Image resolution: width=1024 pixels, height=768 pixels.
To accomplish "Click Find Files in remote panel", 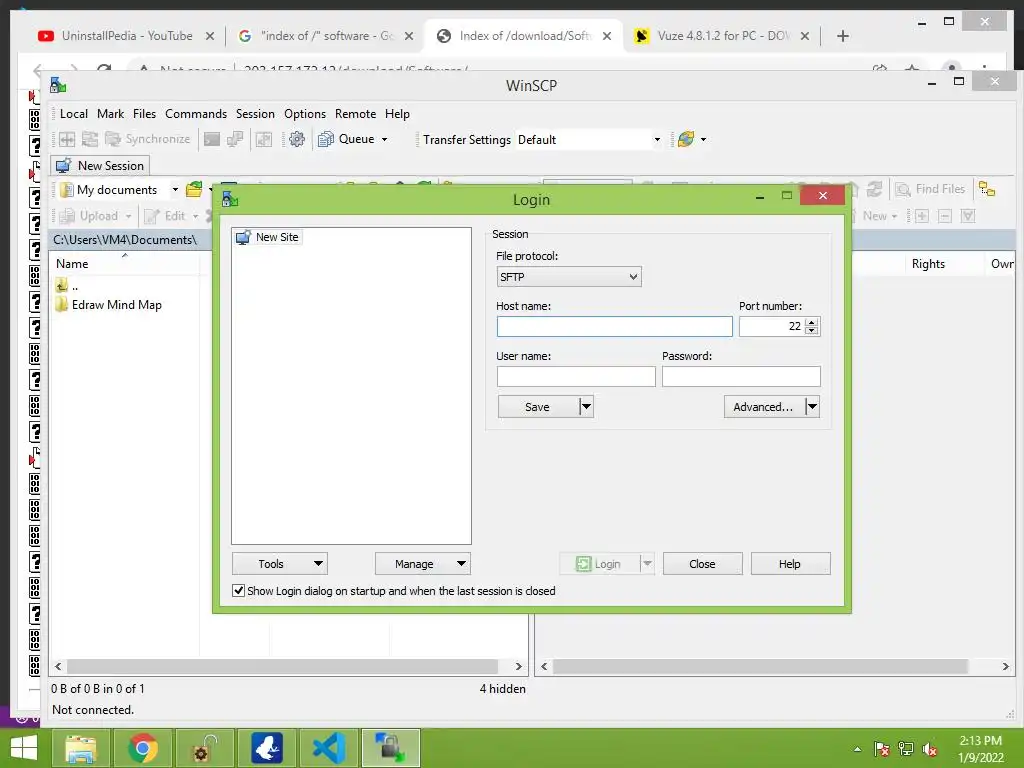I will 931,189.
